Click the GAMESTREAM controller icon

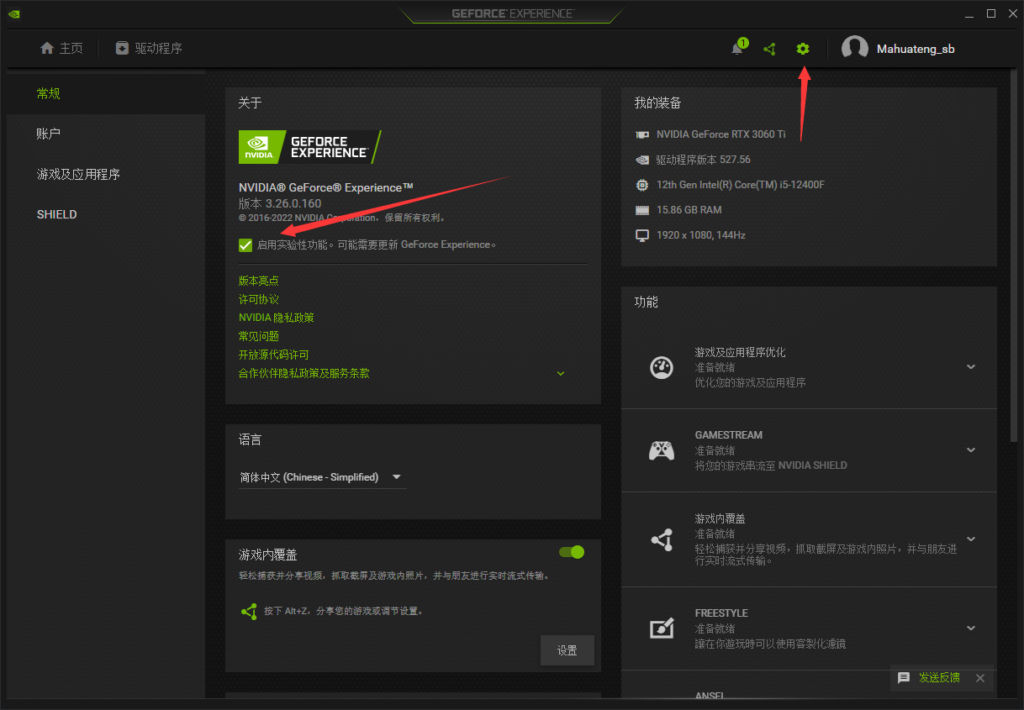[661, 450]
